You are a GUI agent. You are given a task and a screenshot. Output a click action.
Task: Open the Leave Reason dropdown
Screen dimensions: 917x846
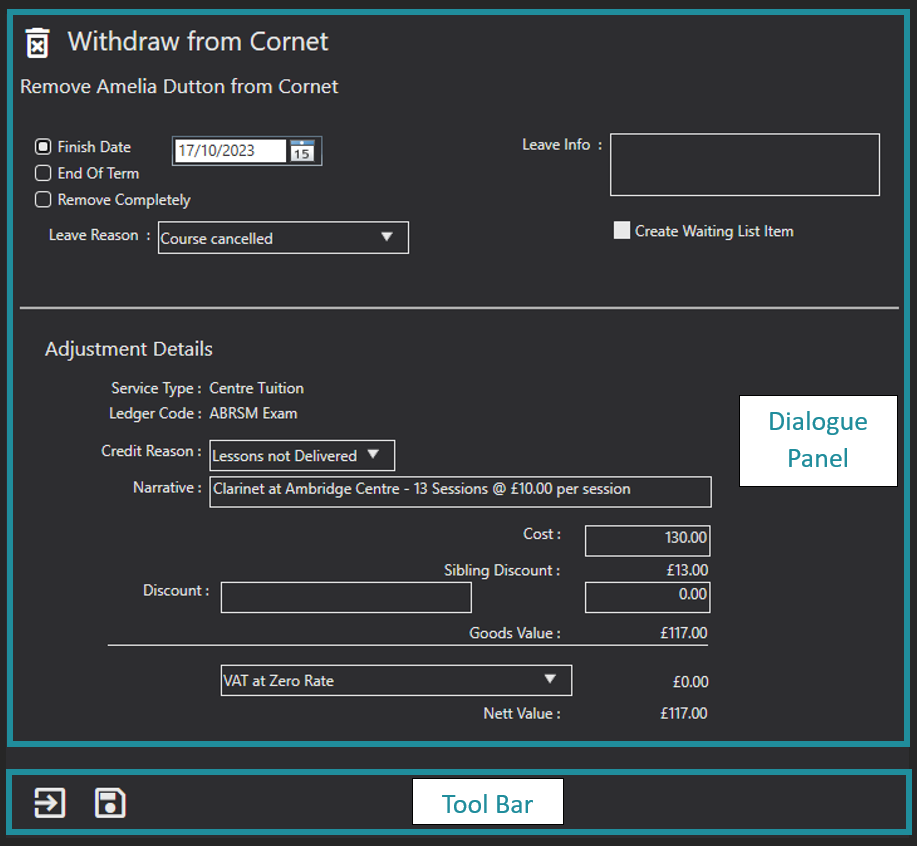283,237
